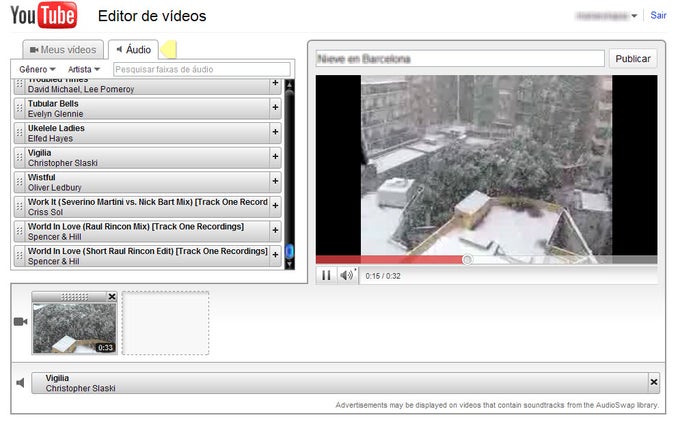Click the video preview image
This screenshot has width=680, height=422.
[486, 169]
